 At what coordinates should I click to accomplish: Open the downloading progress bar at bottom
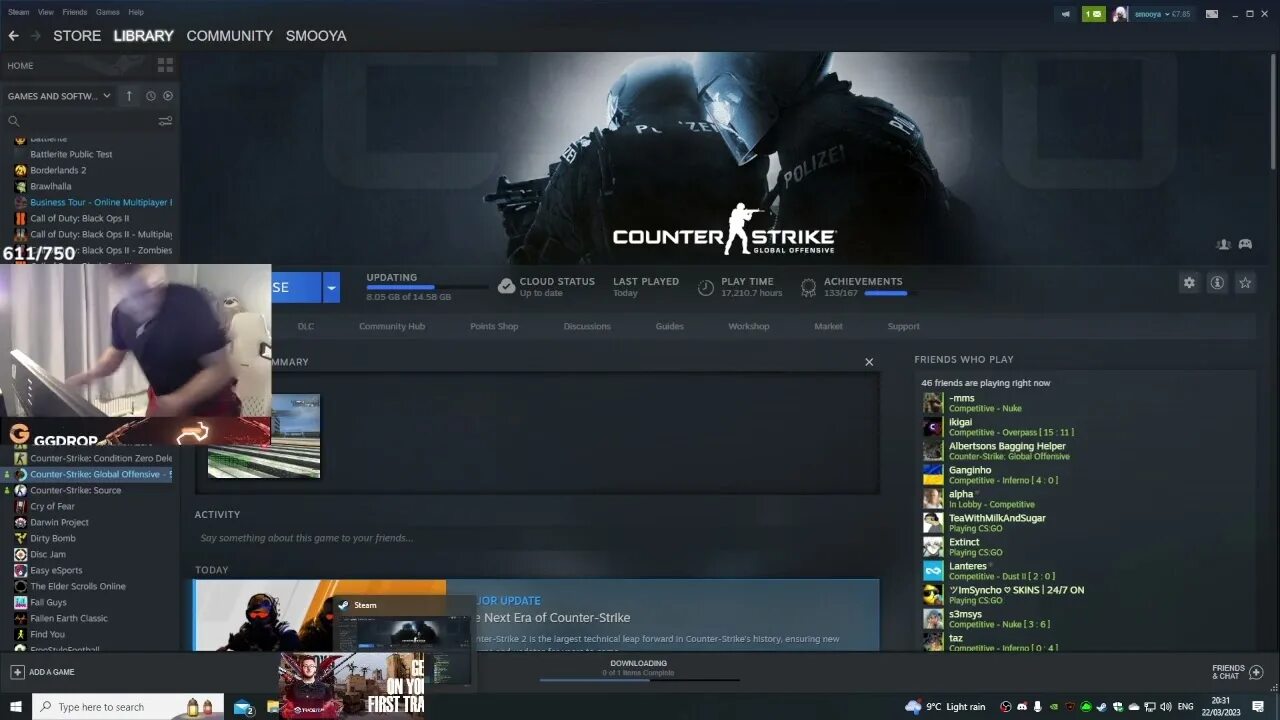[x=639, y=680]
